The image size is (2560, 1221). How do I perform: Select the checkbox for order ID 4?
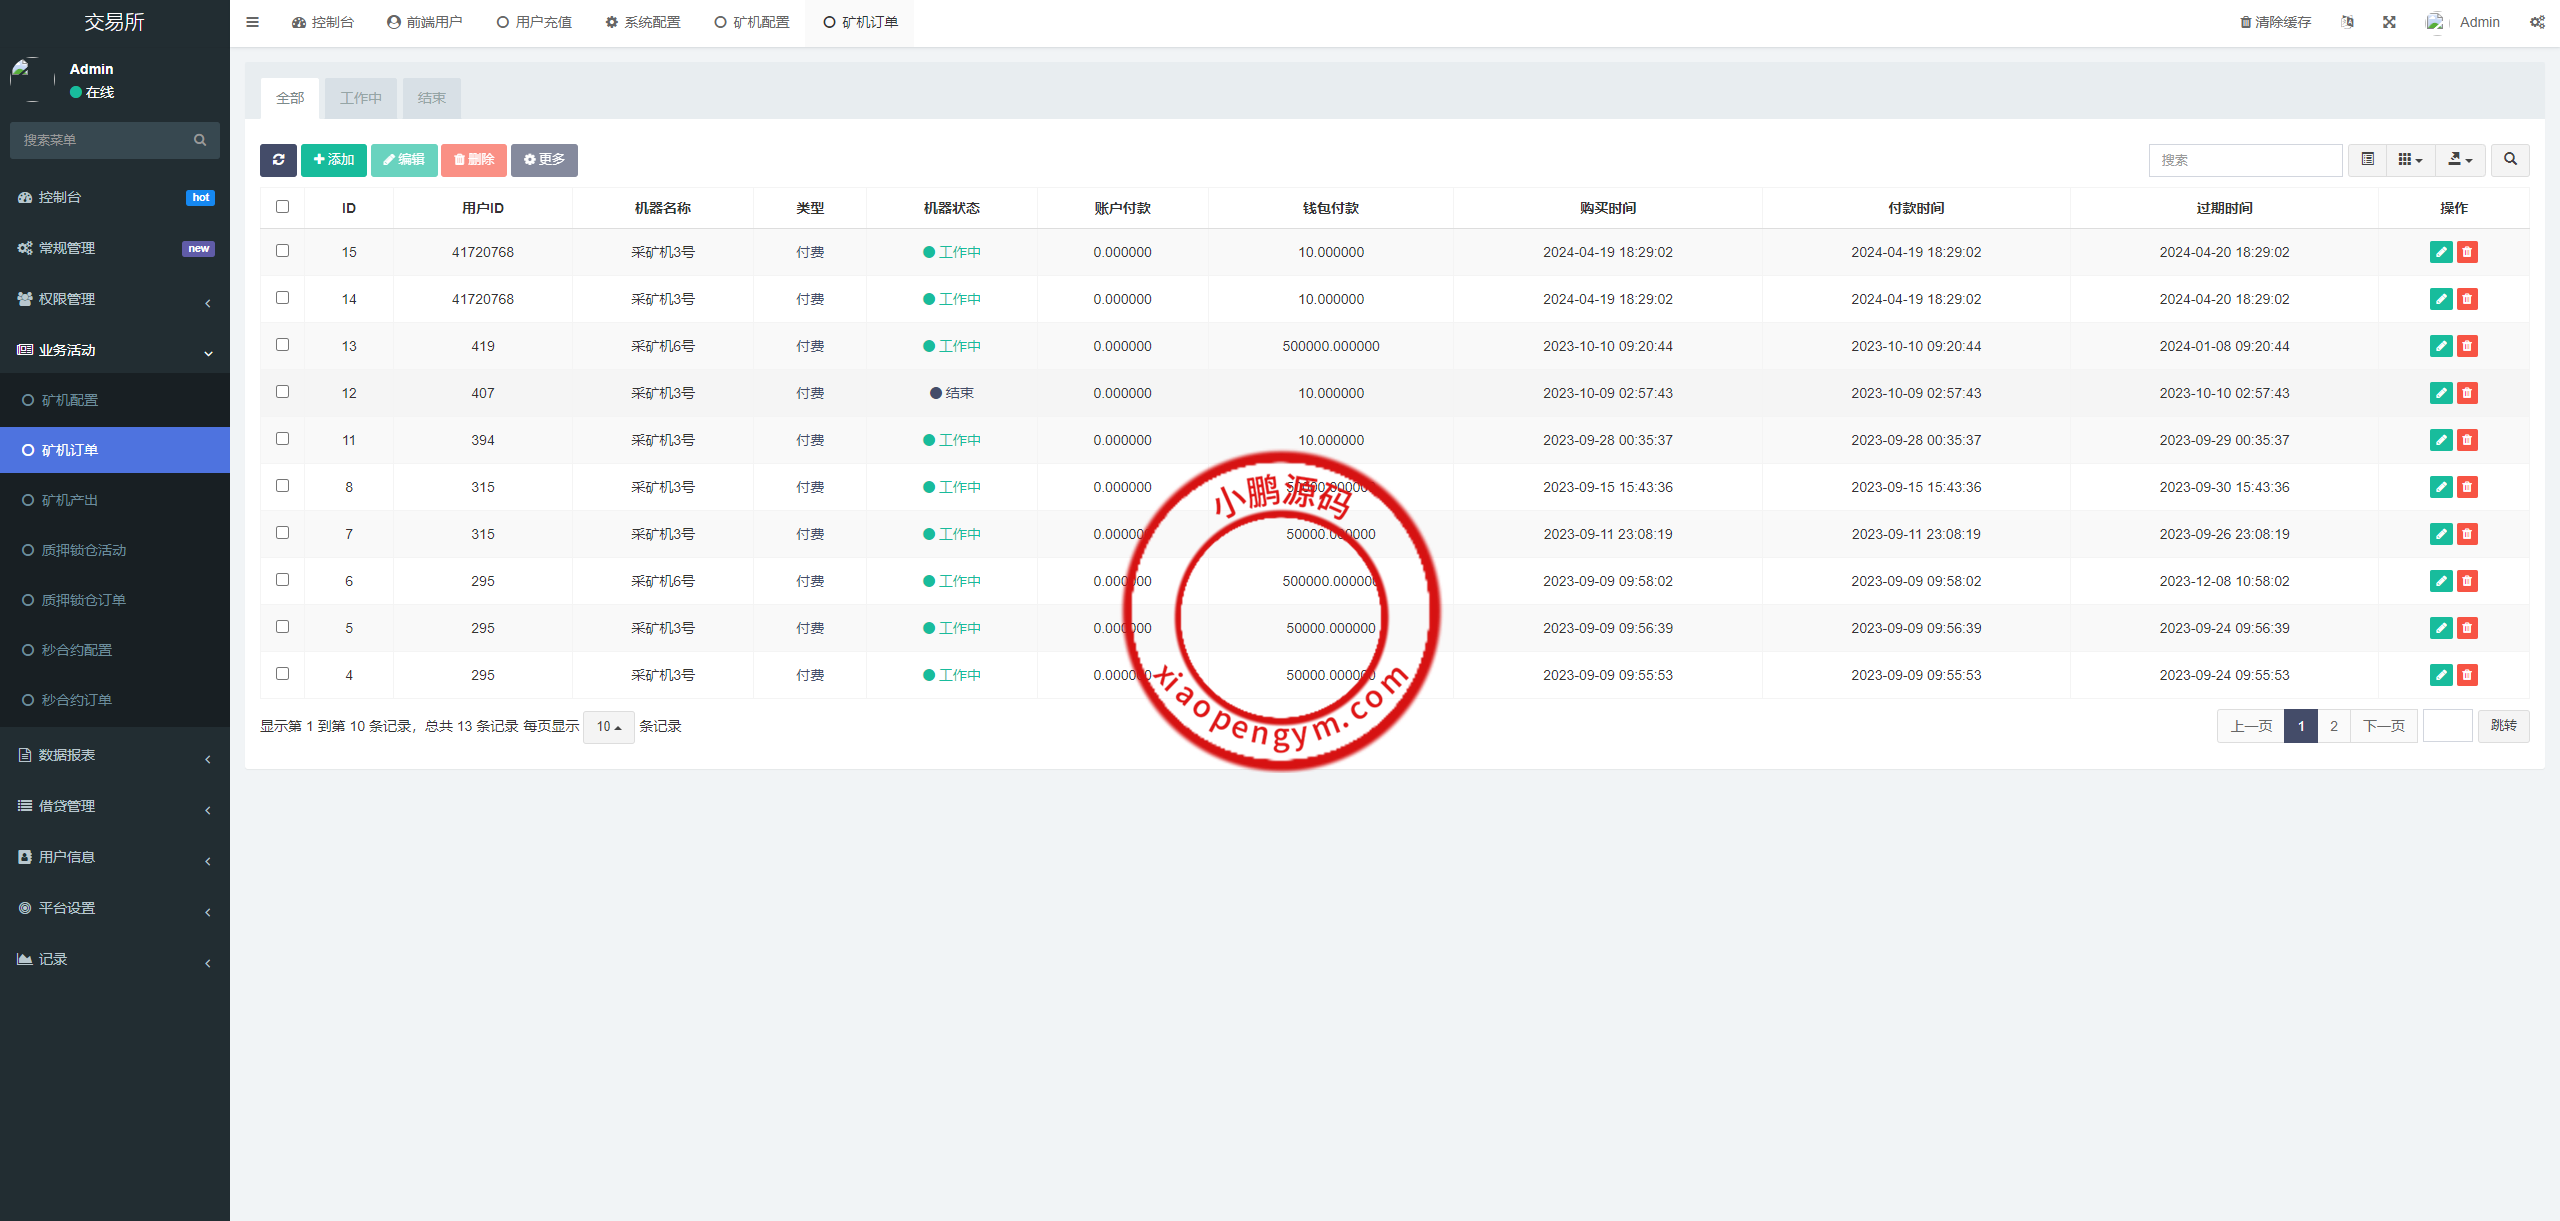[283, 674]
